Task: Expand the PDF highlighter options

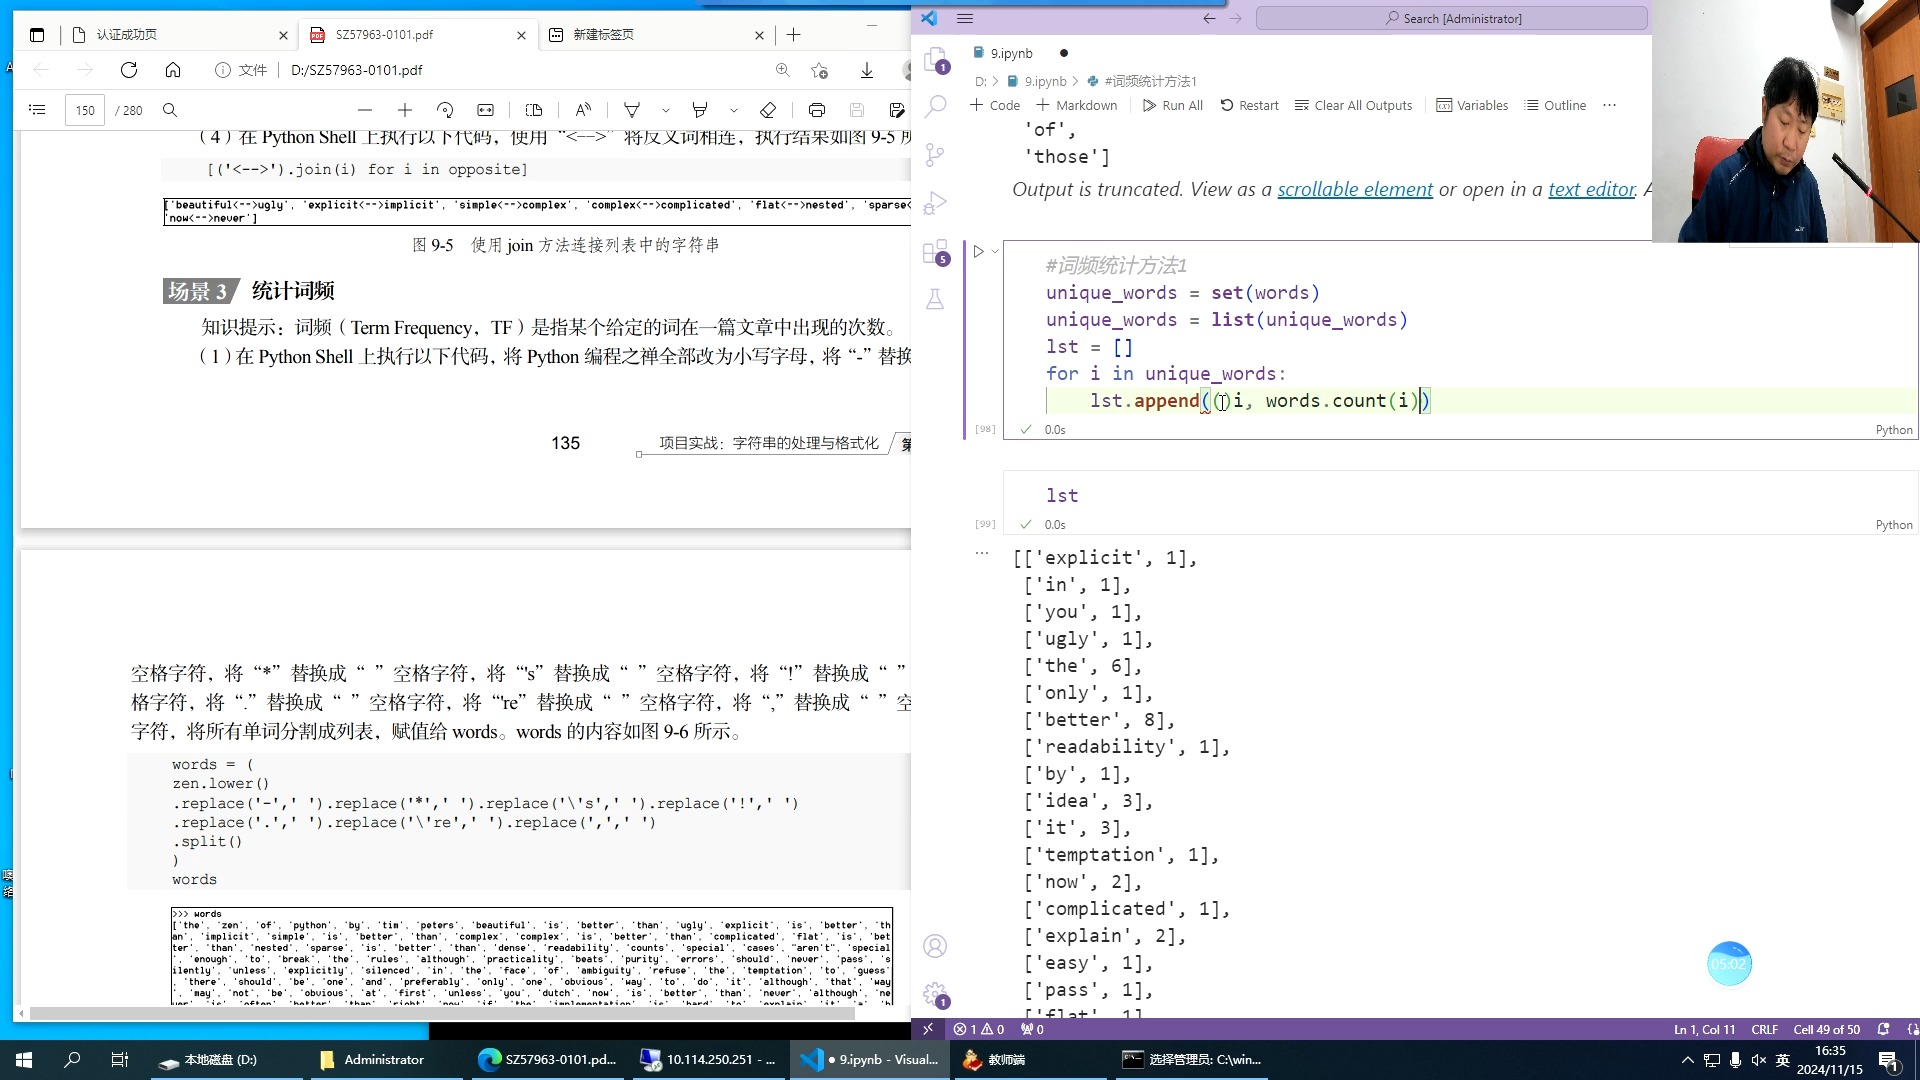Action: 733,110
